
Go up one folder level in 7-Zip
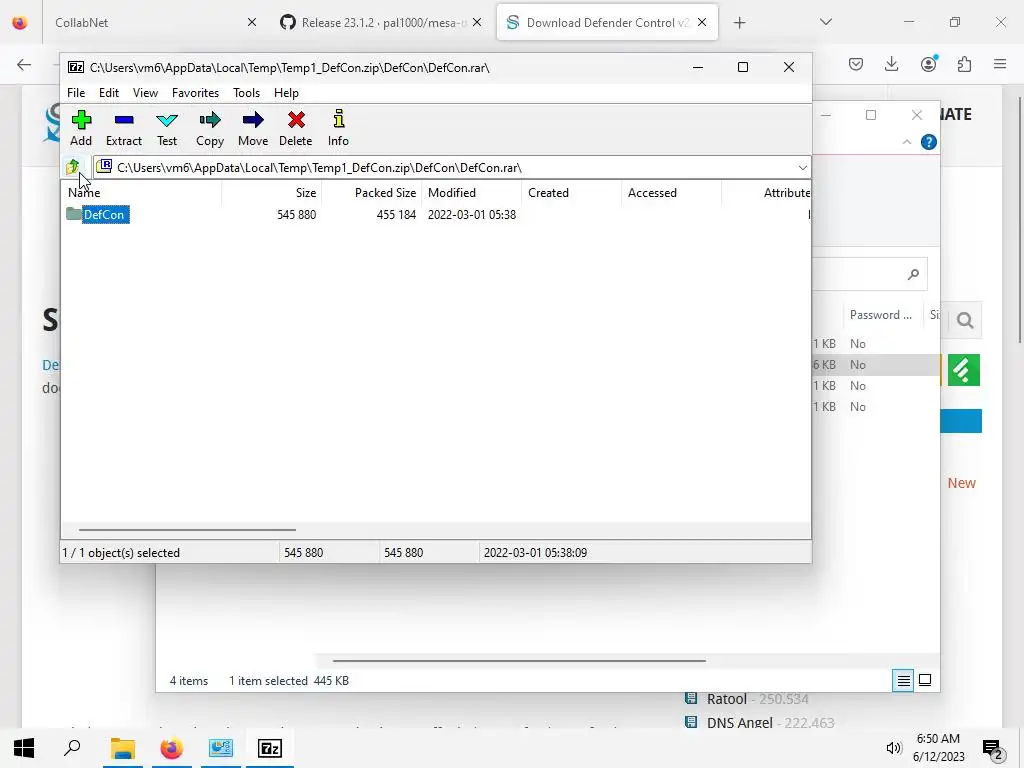click(x=72, y=167)
